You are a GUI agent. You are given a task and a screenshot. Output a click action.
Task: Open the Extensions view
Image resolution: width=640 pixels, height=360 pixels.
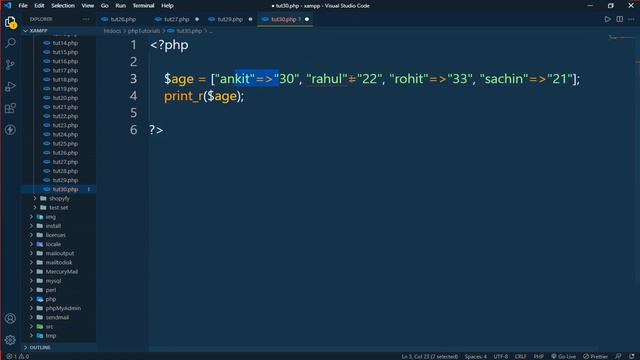pos(11,108)
